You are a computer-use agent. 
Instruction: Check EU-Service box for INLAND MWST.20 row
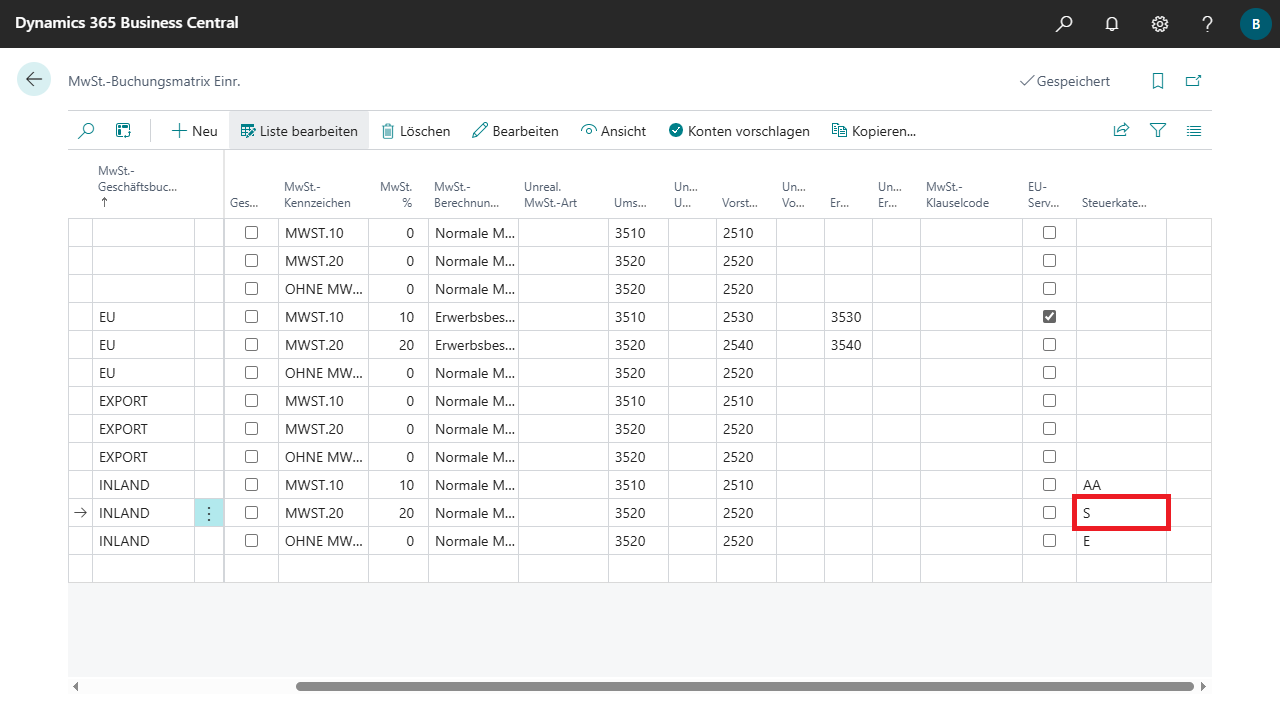point(1049,513)
